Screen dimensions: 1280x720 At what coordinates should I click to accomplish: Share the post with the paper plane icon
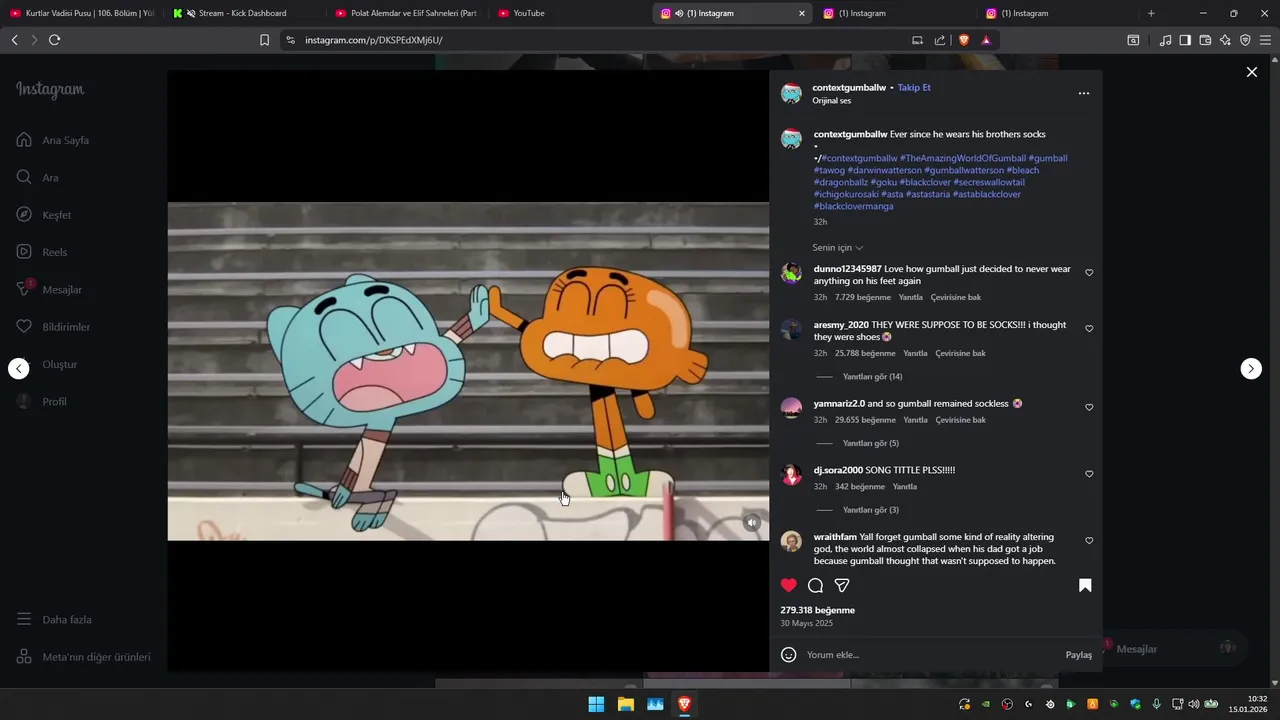(x=842, y=585)
